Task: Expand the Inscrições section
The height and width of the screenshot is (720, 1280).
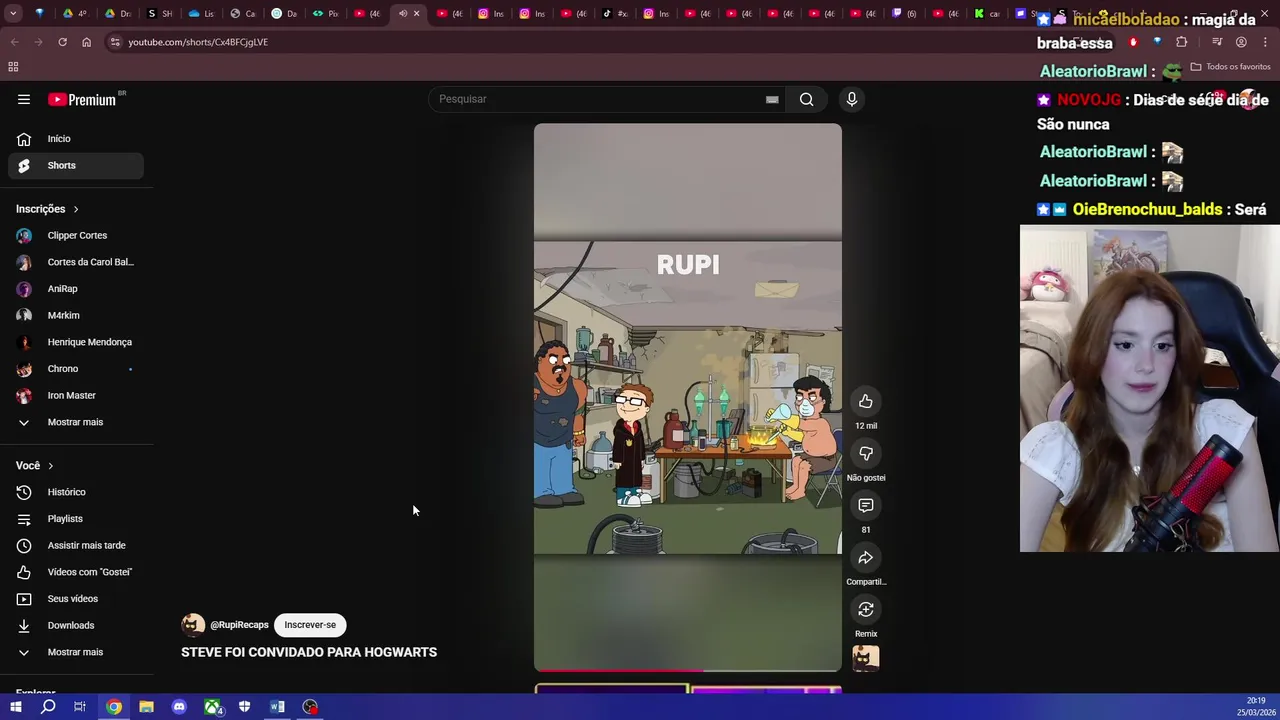Action: pos(48,209)
